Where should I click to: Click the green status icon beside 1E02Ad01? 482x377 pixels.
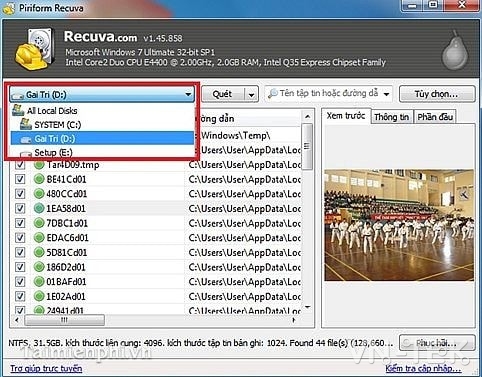pos(39,296)
